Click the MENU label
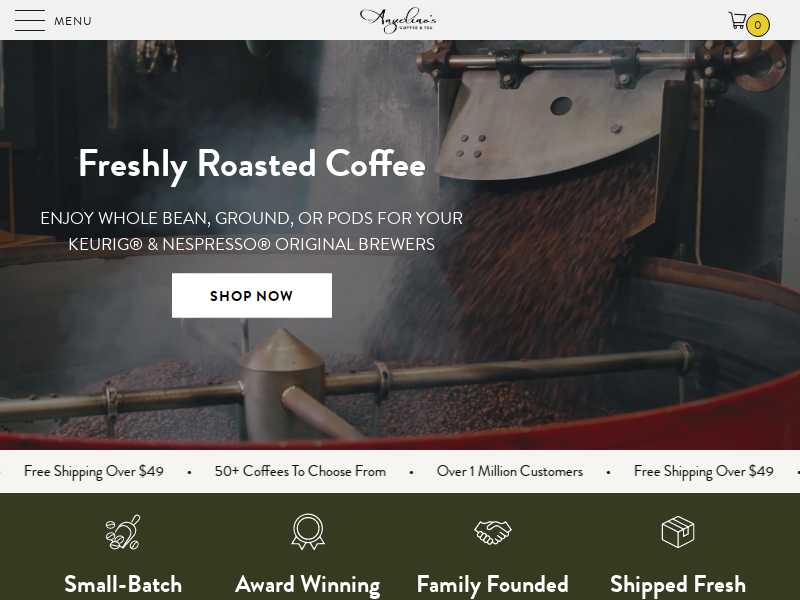The width and height of the screenshot is (800, 600). click(73, 21)
